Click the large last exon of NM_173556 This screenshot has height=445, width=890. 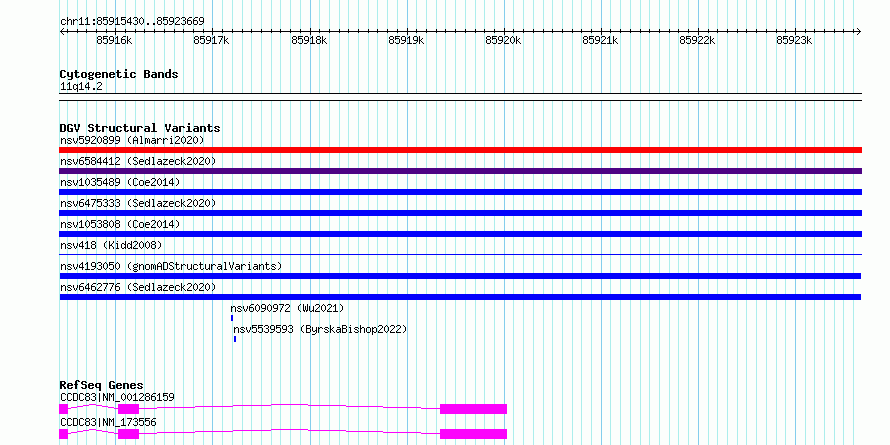[x=473, y=434]
